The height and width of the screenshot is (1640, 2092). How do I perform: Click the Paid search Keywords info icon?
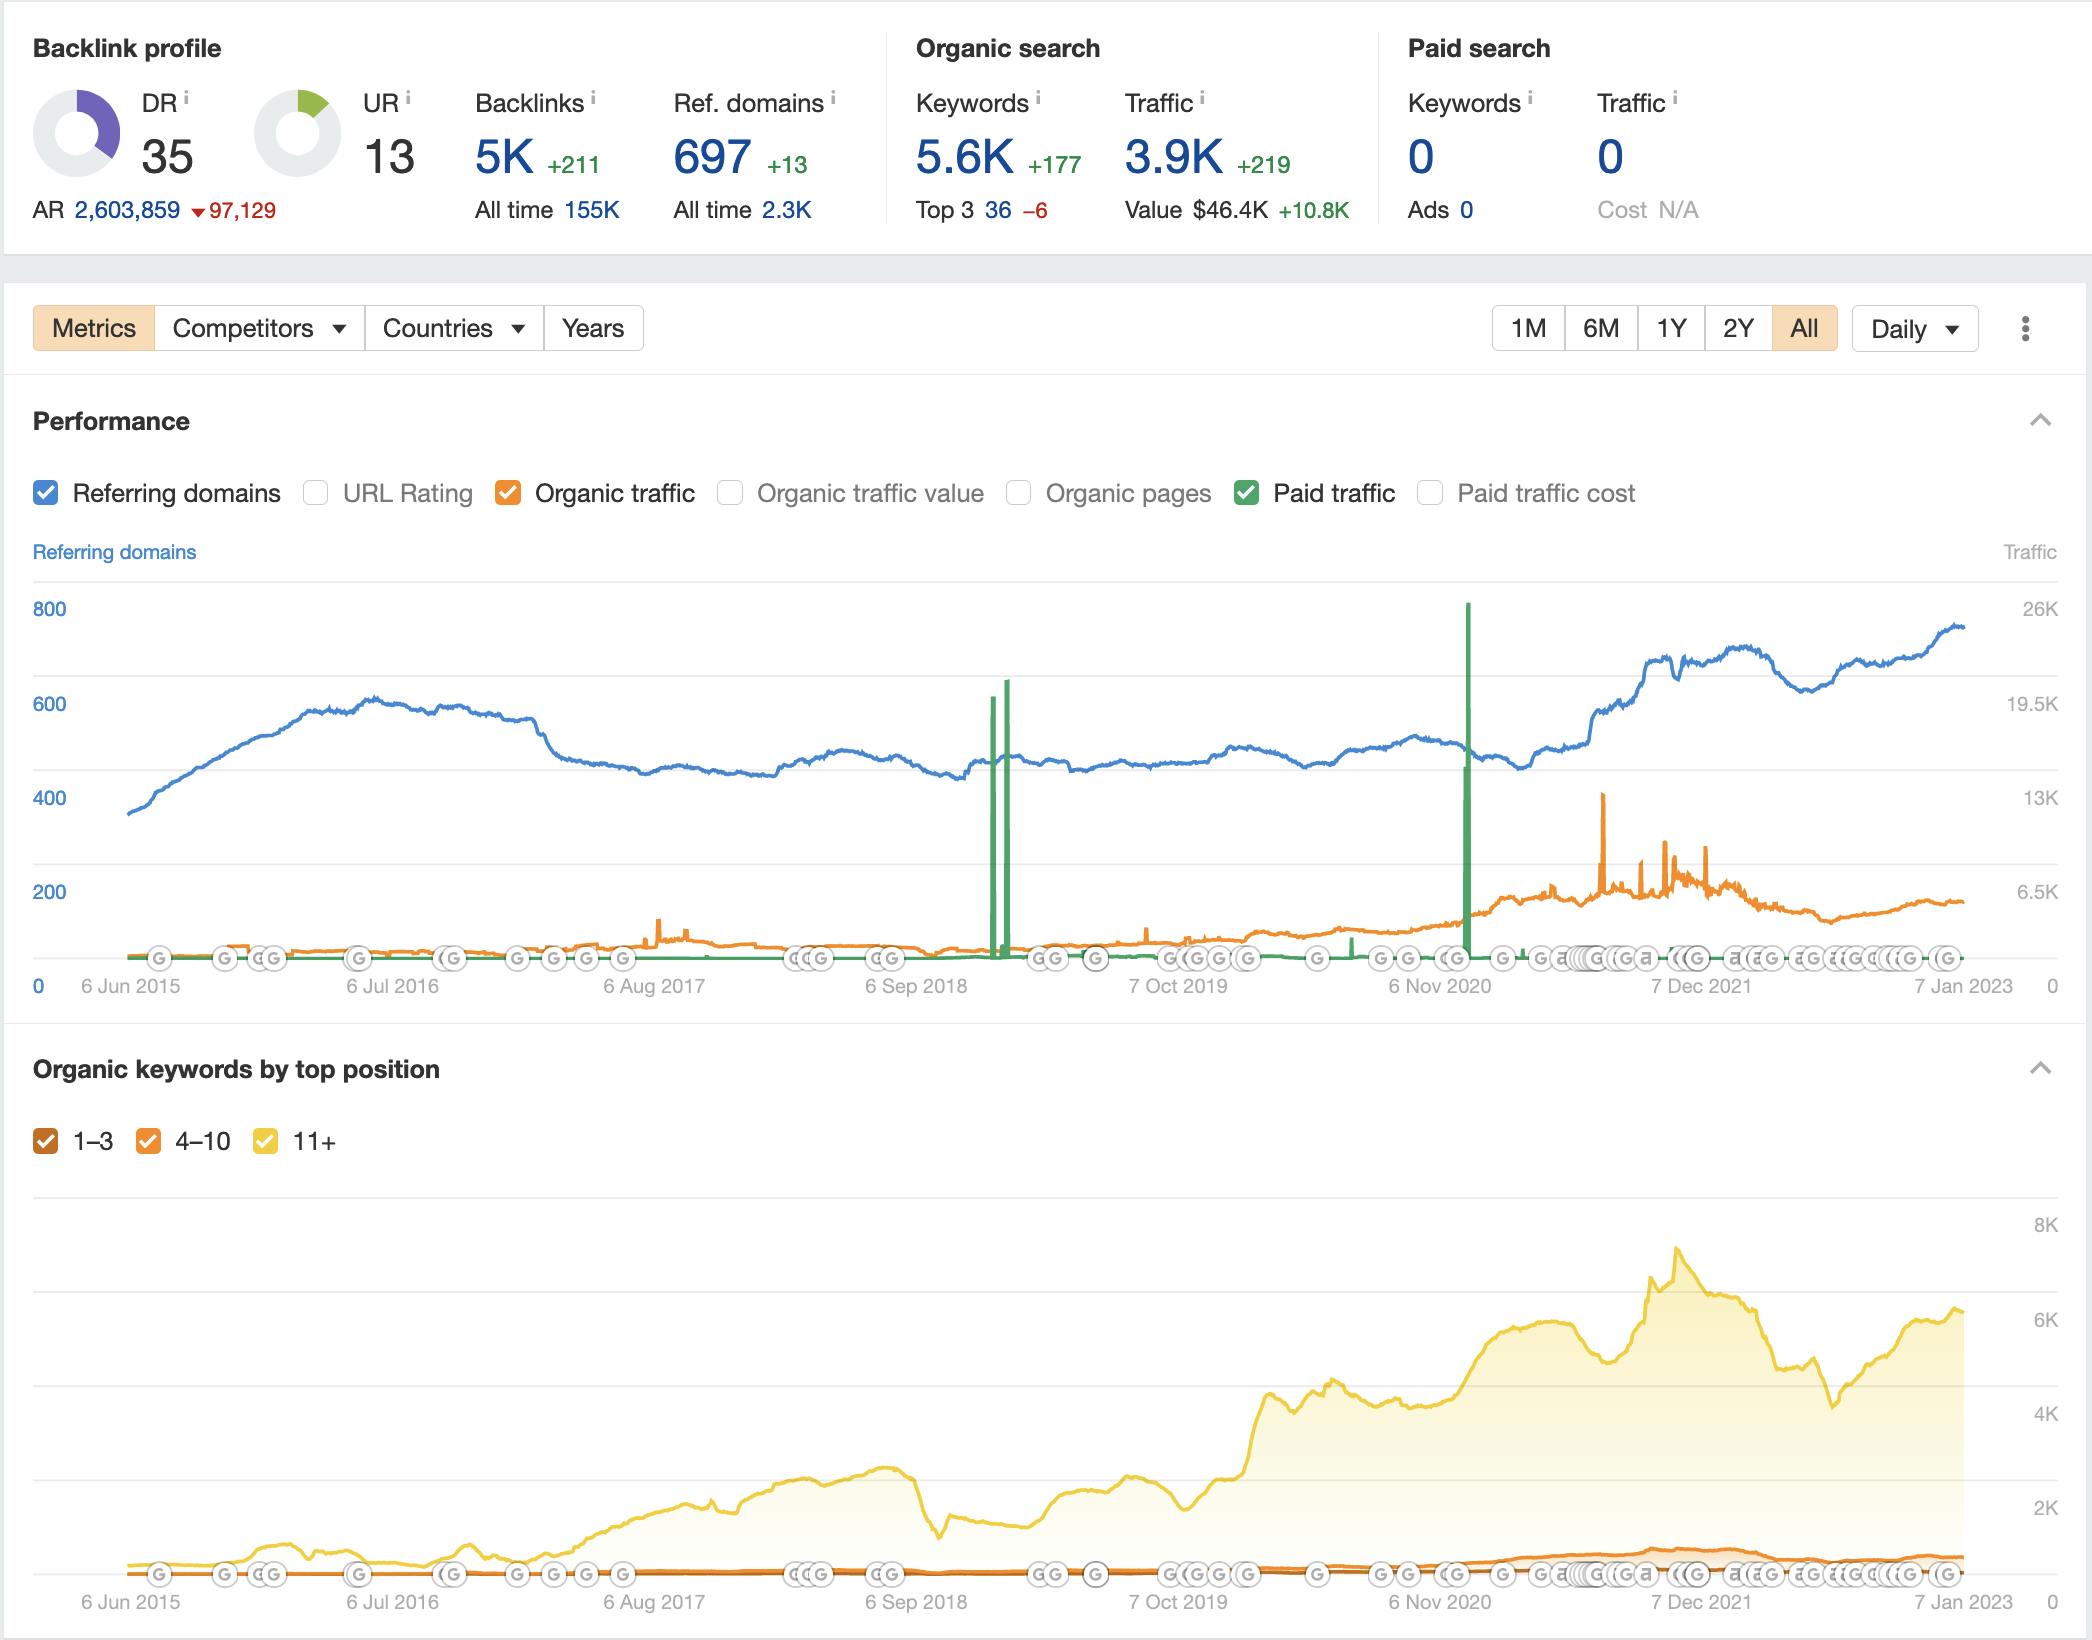pyautogui.click(x=1530, y=98)
